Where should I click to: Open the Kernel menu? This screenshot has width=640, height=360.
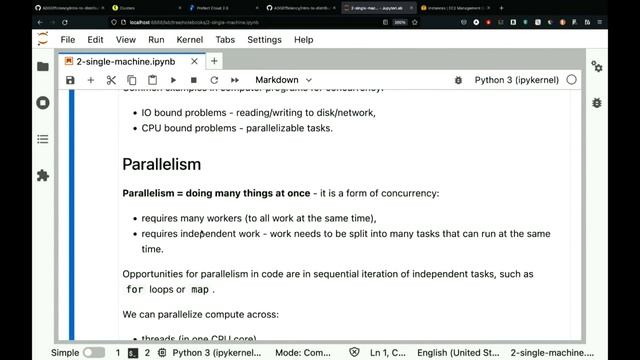pyautogui.click(x=190, y=40)
